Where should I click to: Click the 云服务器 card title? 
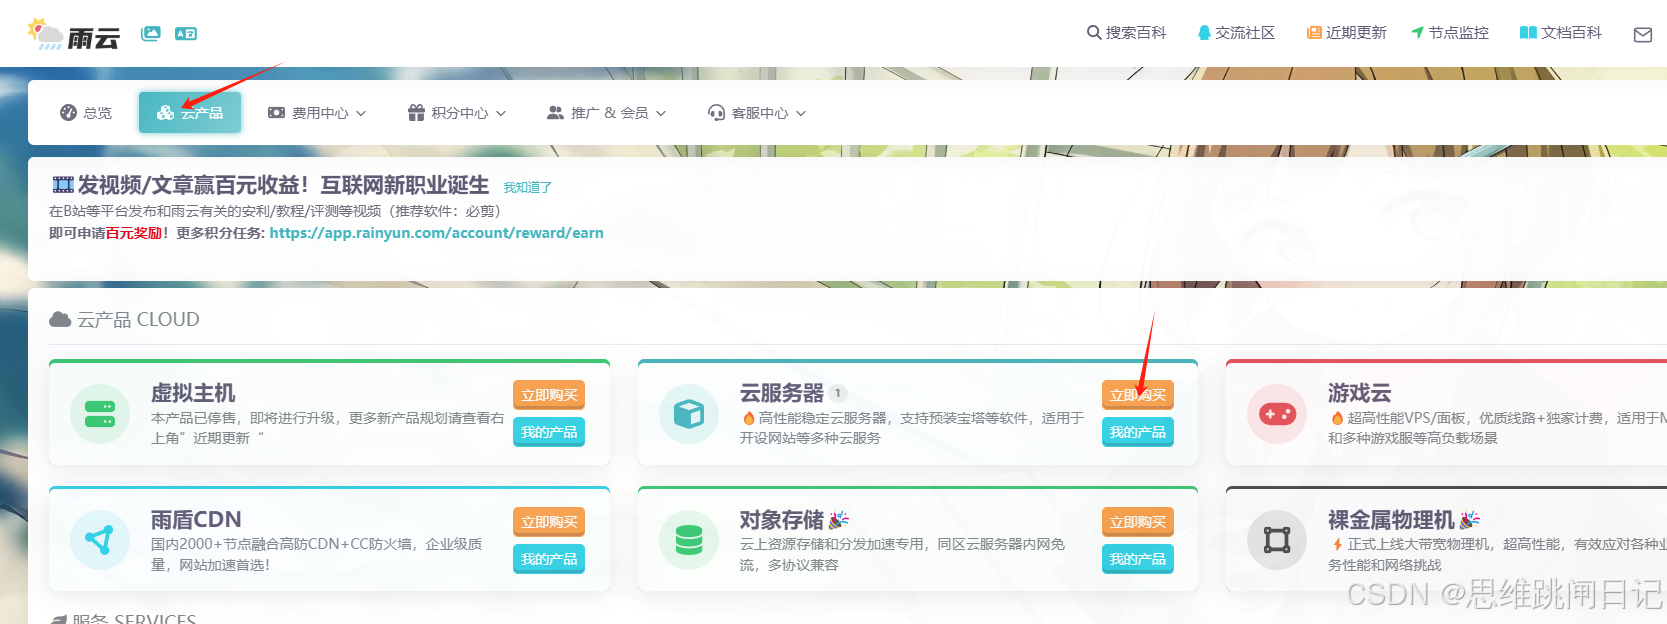point(782,393)
